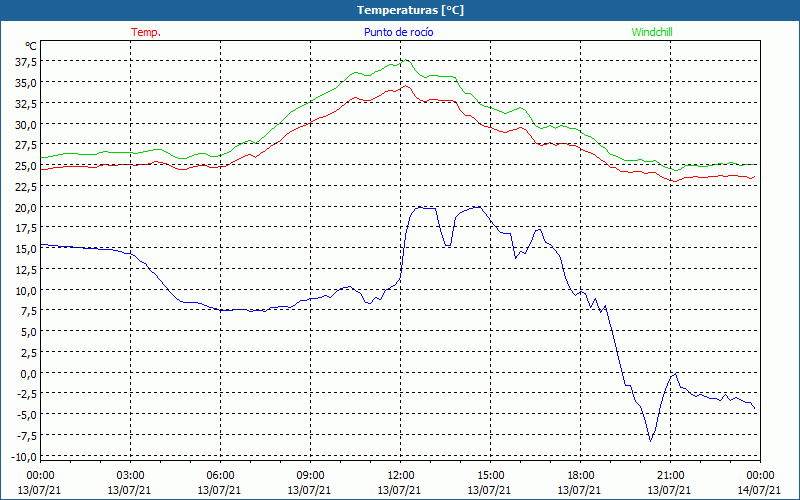Click the 37,5 y-axis value
Viewport: 800px width, 500px height.
[x=26, y=62]
